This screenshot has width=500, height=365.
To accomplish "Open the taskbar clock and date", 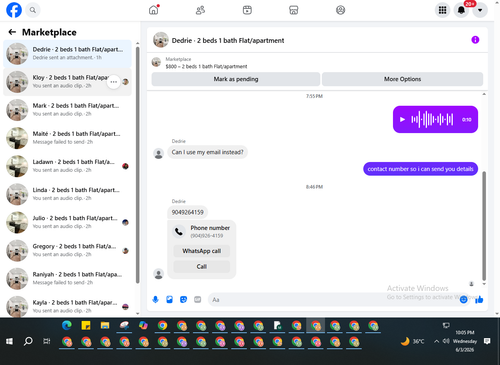I will pos(465,341).
